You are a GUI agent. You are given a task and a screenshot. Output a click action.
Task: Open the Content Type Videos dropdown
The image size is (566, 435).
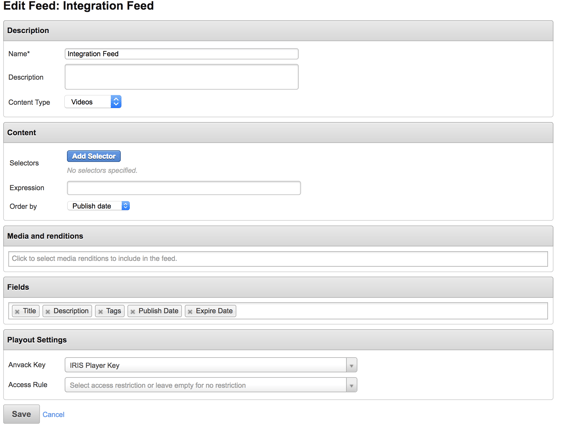pyautogui.click(x=93, y=102)
